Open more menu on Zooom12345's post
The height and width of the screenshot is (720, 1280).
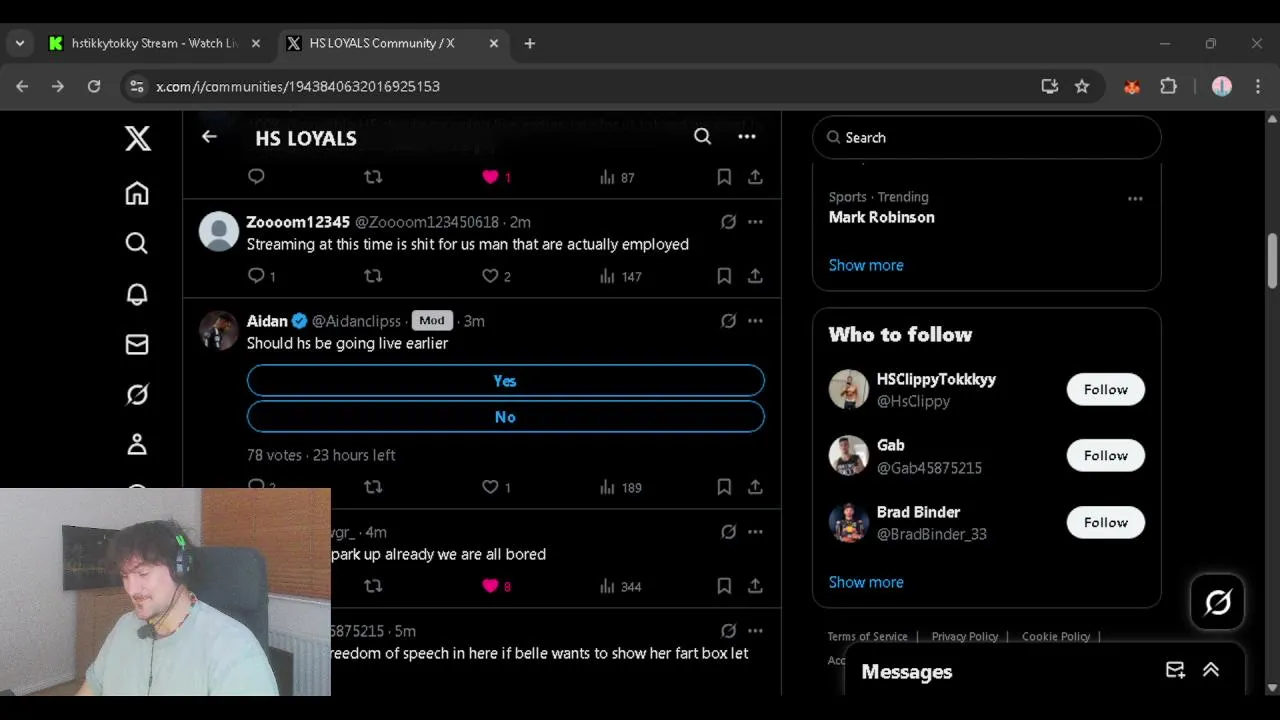(755, 222)
